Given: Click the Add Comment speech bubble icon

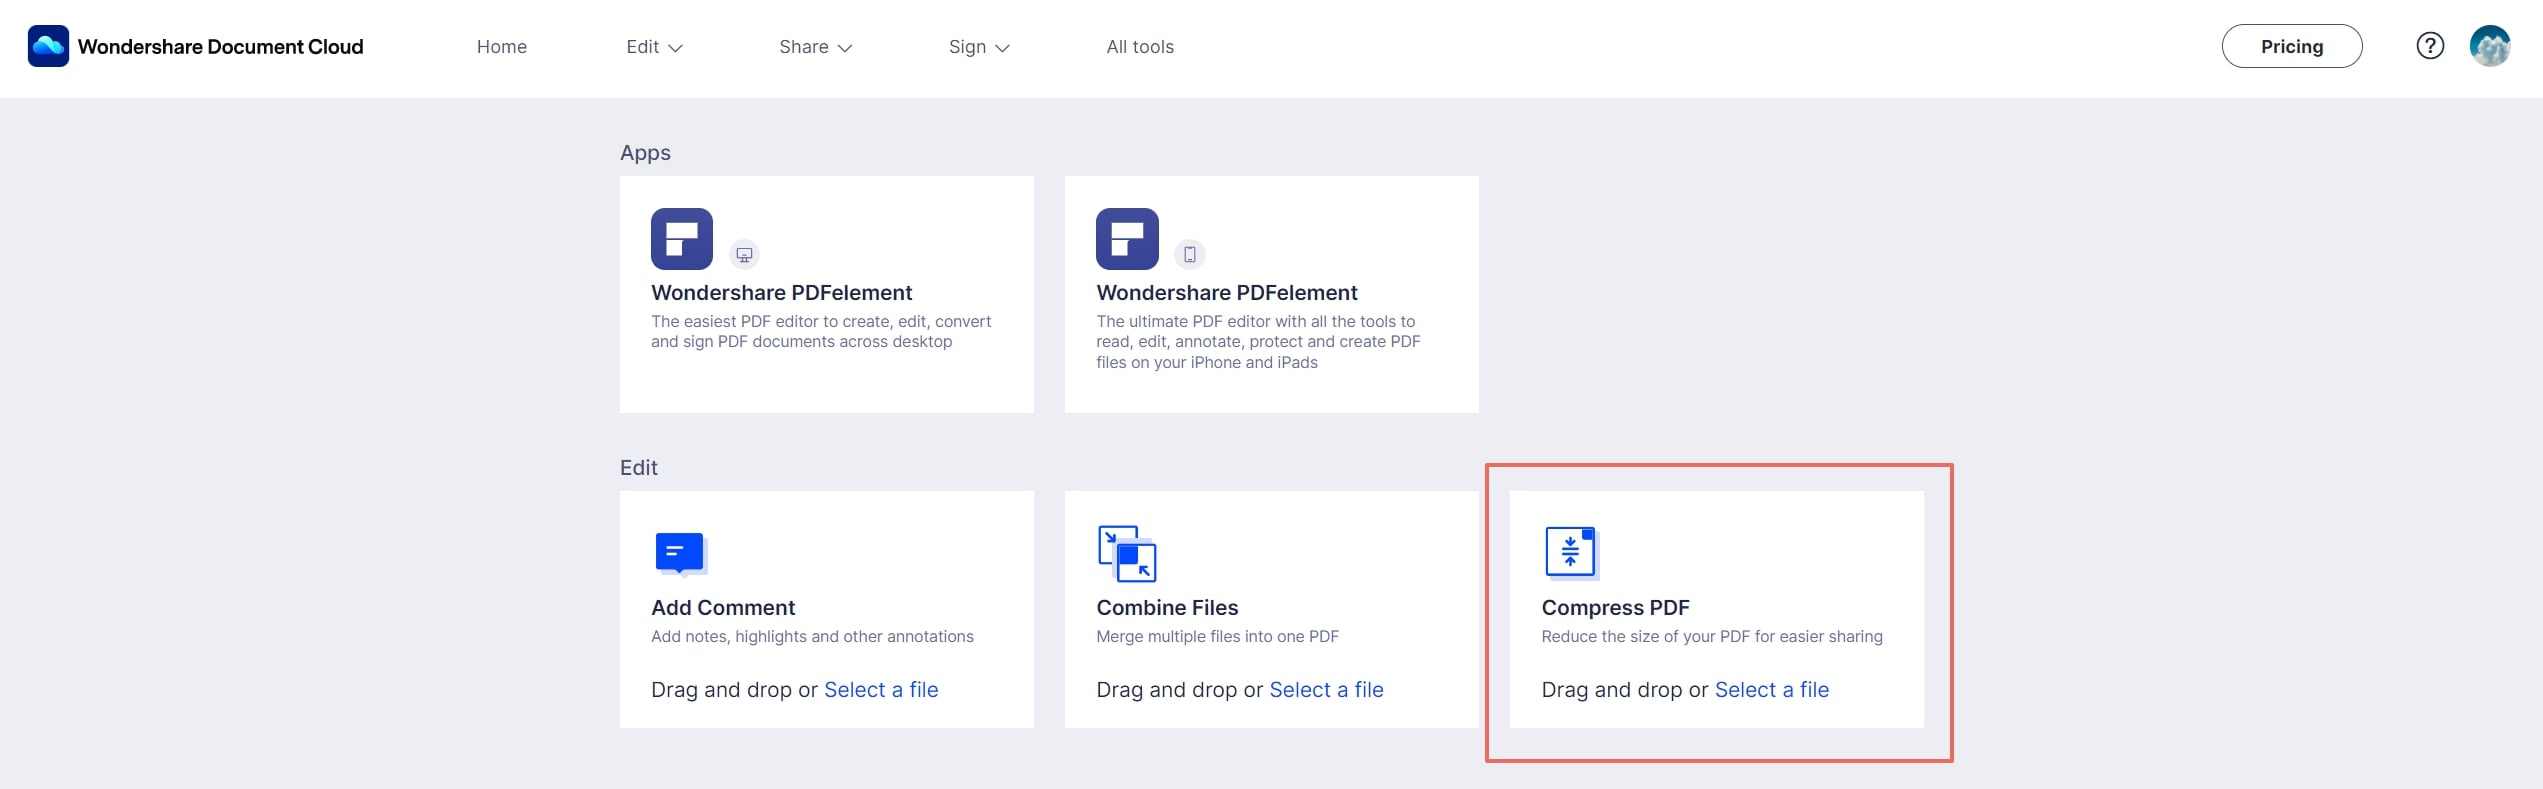Looking at the screenshot, I should [x=680, y=553].
